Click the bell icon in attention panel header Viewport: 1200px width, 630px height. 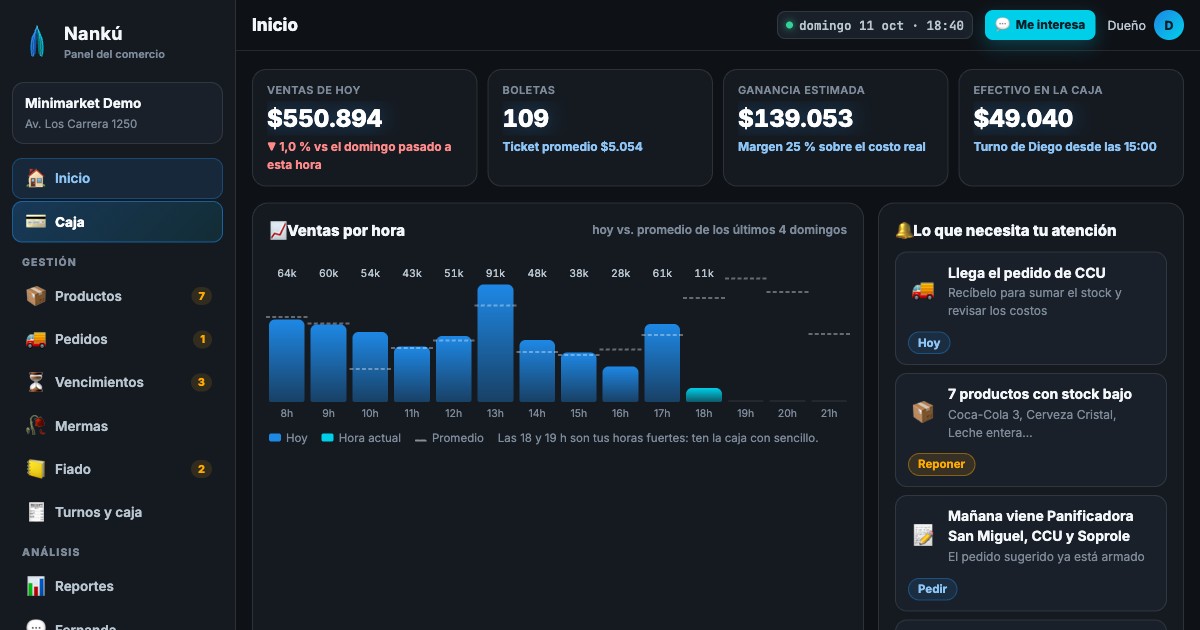pyautogui.click(x=904, y=230)
